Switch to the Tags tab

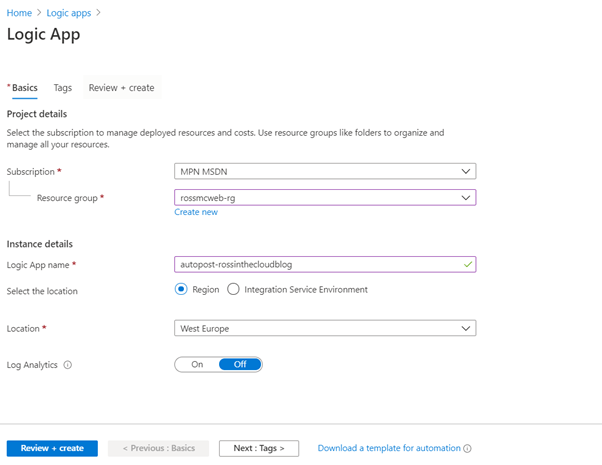click(63, 88)
